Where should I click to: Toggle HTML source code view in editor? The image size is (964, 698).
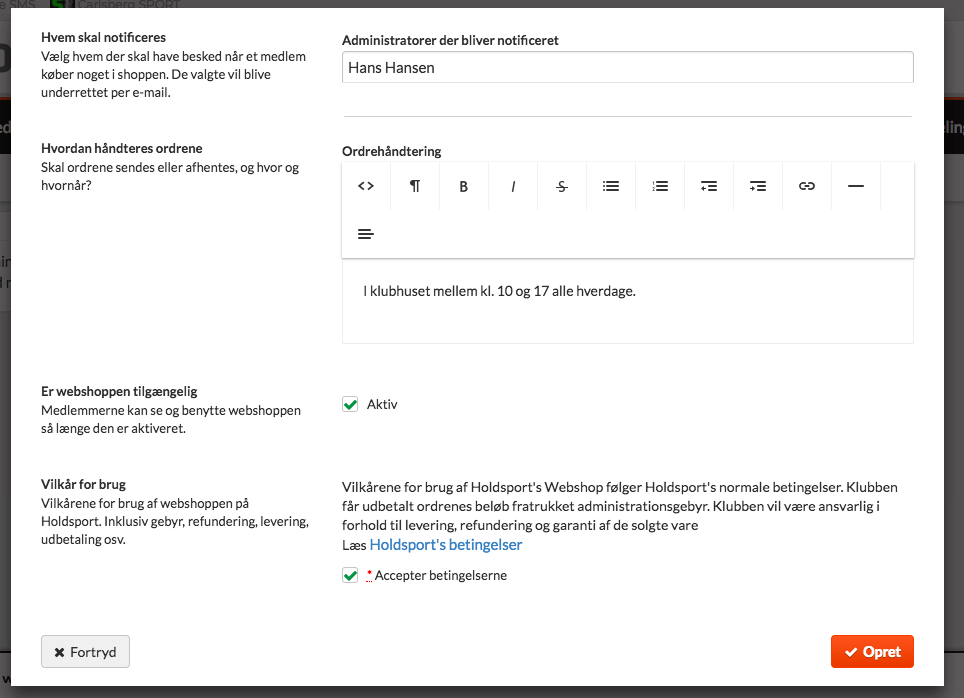click(x=366, y=186)
